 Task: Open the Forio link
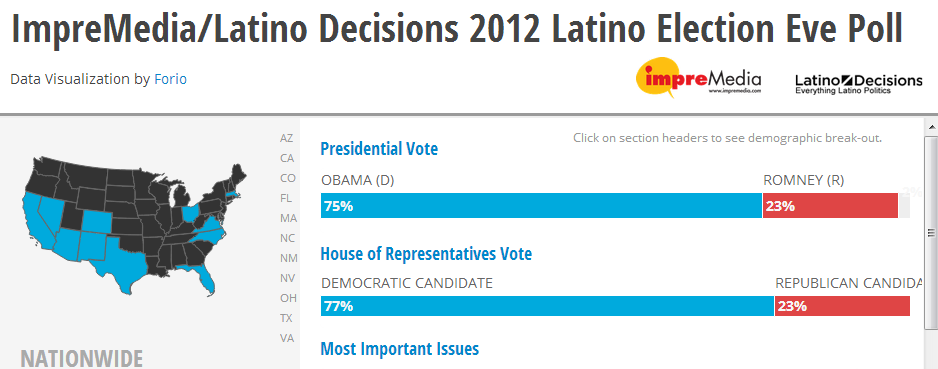[x=170, y=79]
